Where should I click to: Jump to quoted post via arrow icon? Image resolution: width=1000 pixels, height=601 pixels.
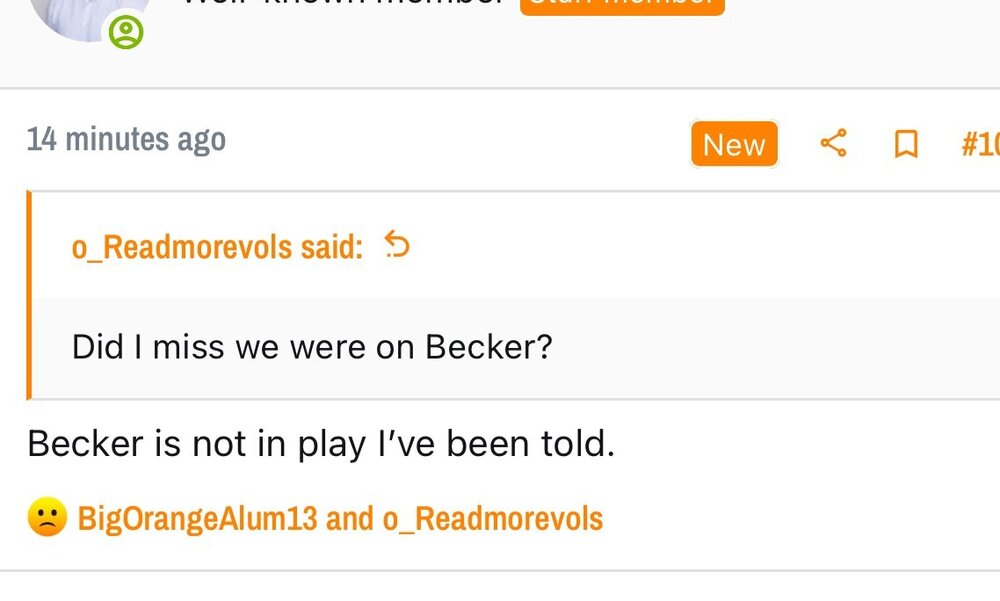coord(397,245)
